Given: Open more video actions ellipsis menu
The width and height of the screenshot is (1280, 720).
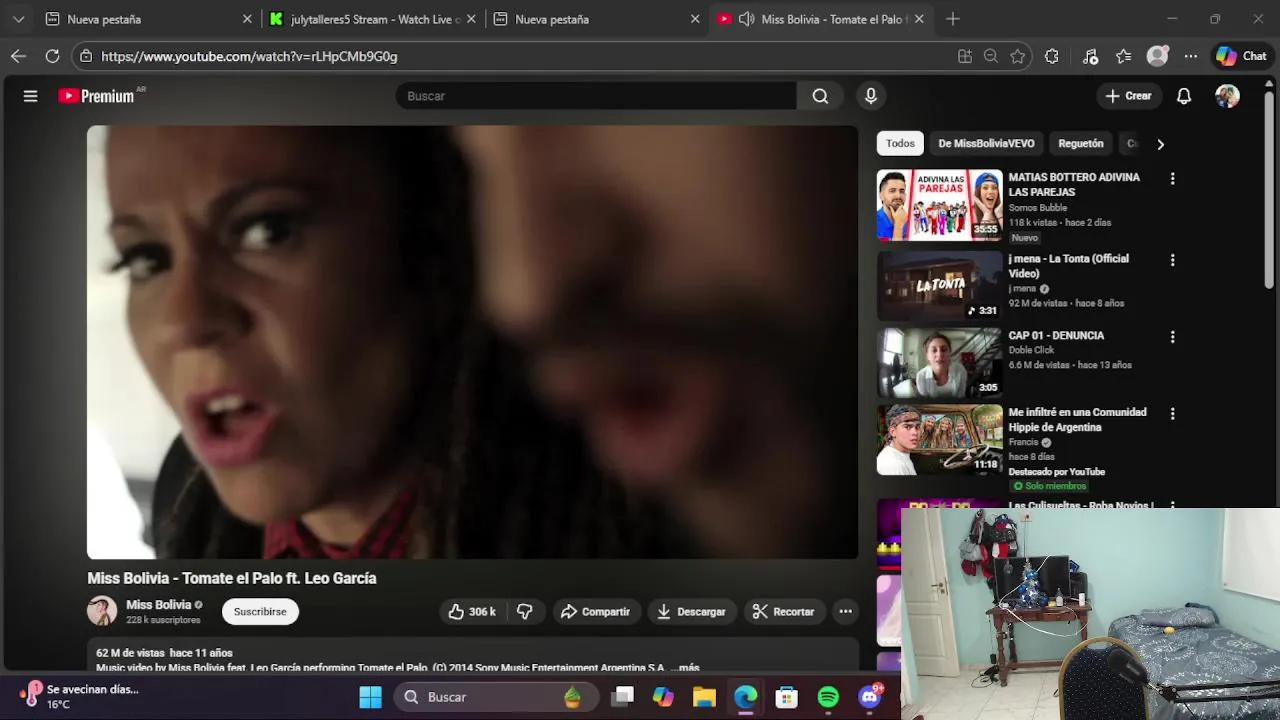Looking at the screenshot, I should pyautogui.click(x=845, y=612).
